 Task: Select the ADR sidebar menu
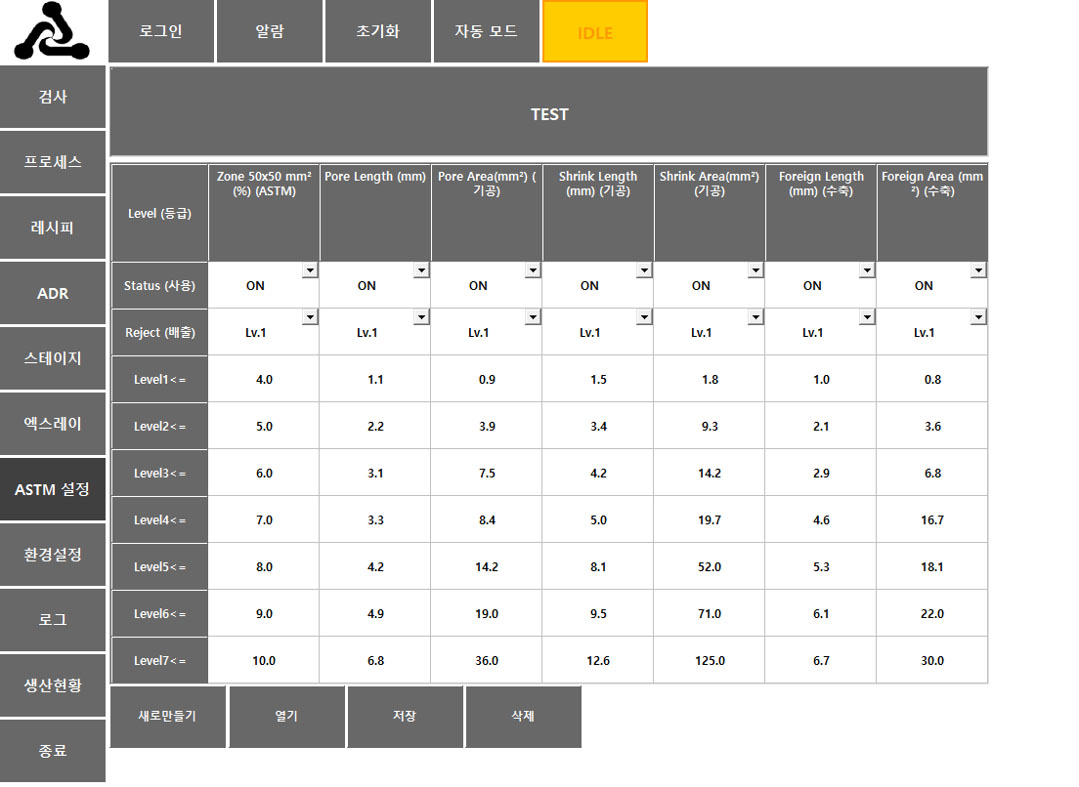pos(53,293)
